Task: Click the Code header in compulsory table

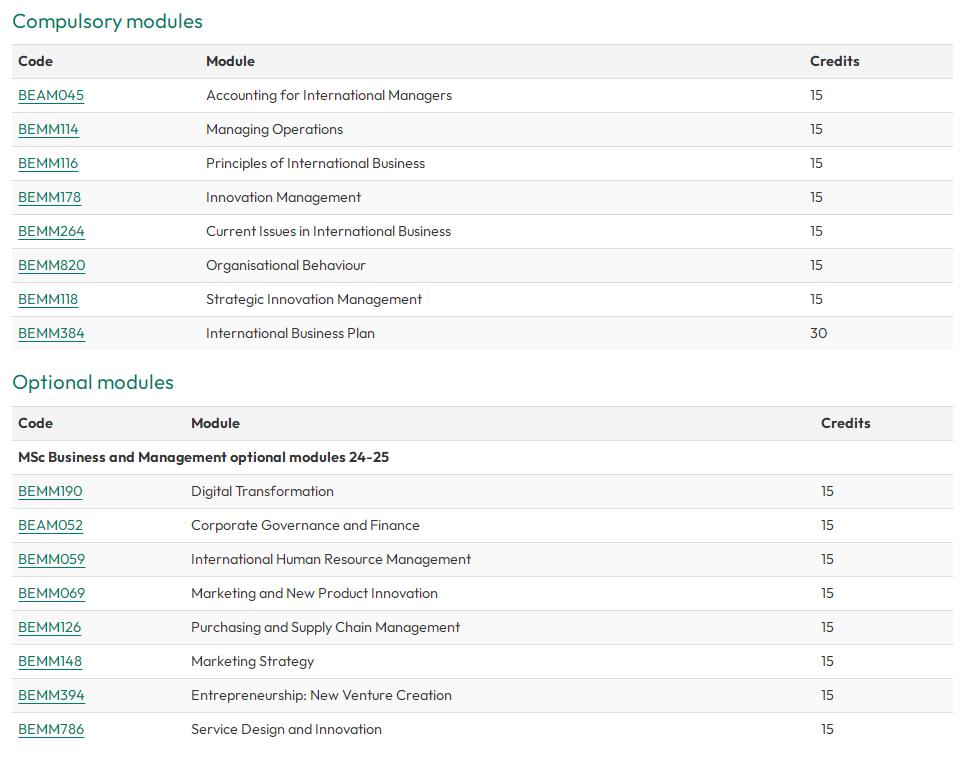Action: (x=35, y=61)
